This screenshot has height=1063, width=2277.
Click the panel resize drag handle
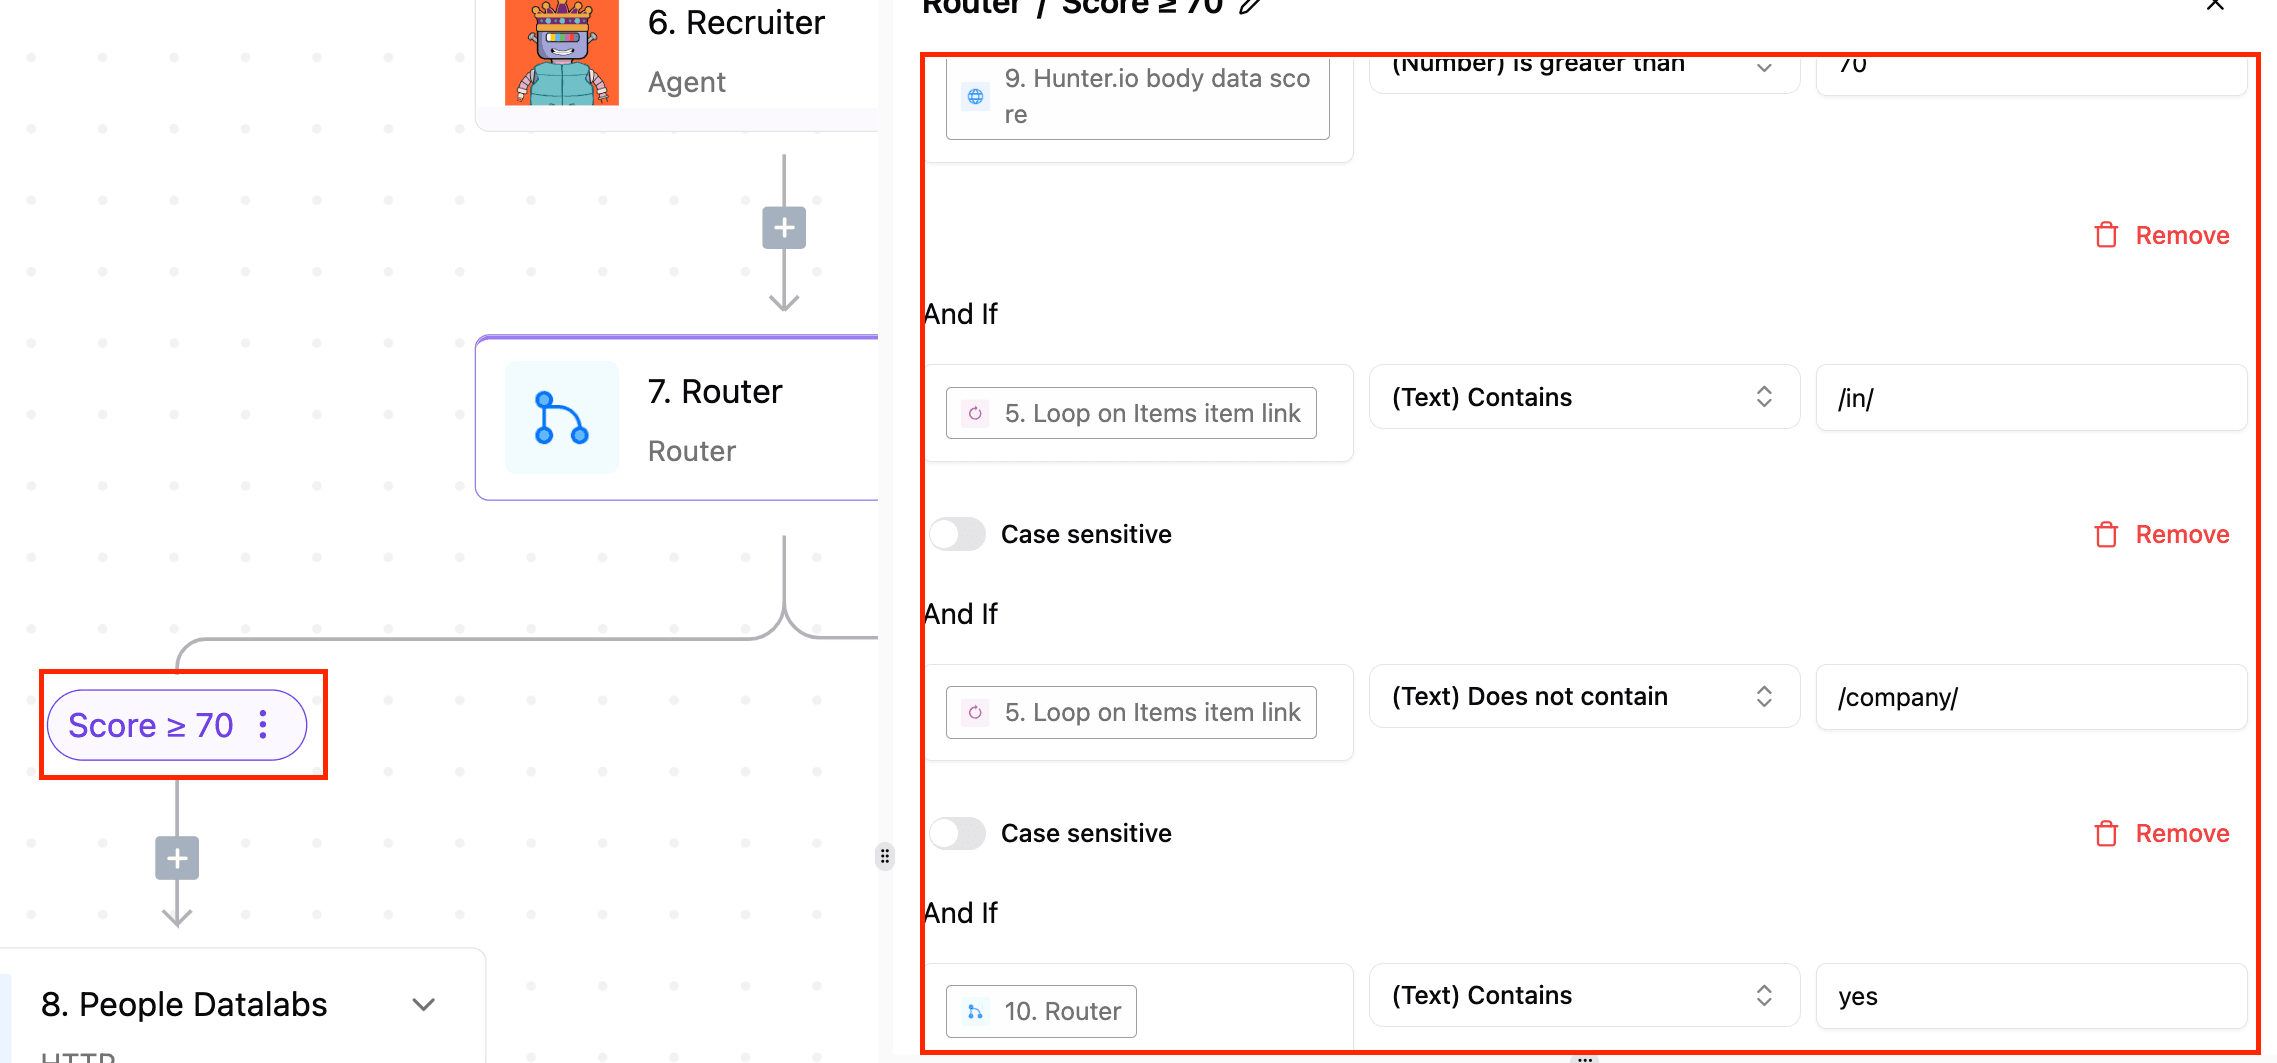[x=885, y=856]
